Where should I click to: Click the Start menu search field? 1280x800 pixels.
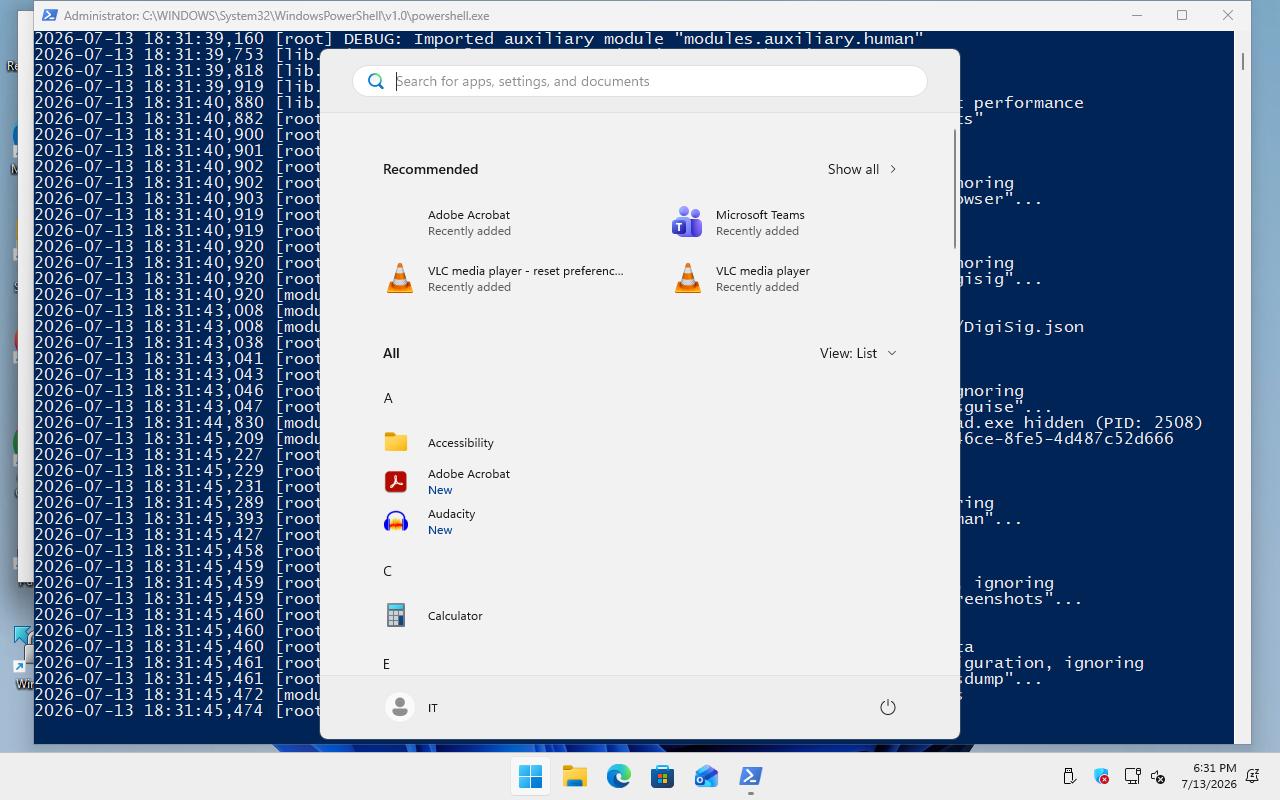point(640,81)
